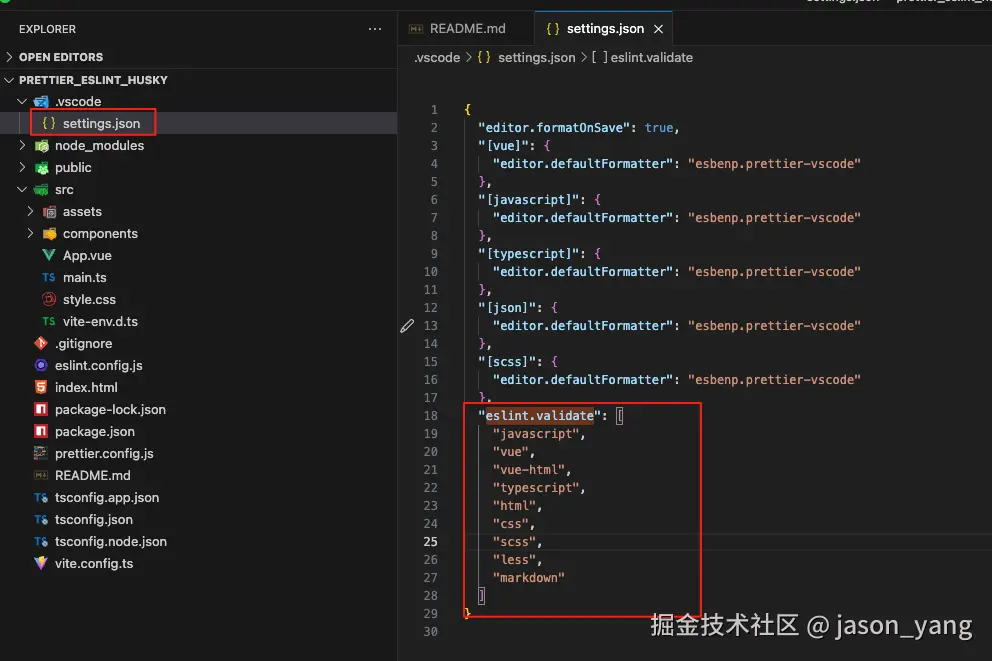Viewport: 992px width, 661px height.
Task: Click the npm icon beside package.json
Action: [x=41, y=431]
